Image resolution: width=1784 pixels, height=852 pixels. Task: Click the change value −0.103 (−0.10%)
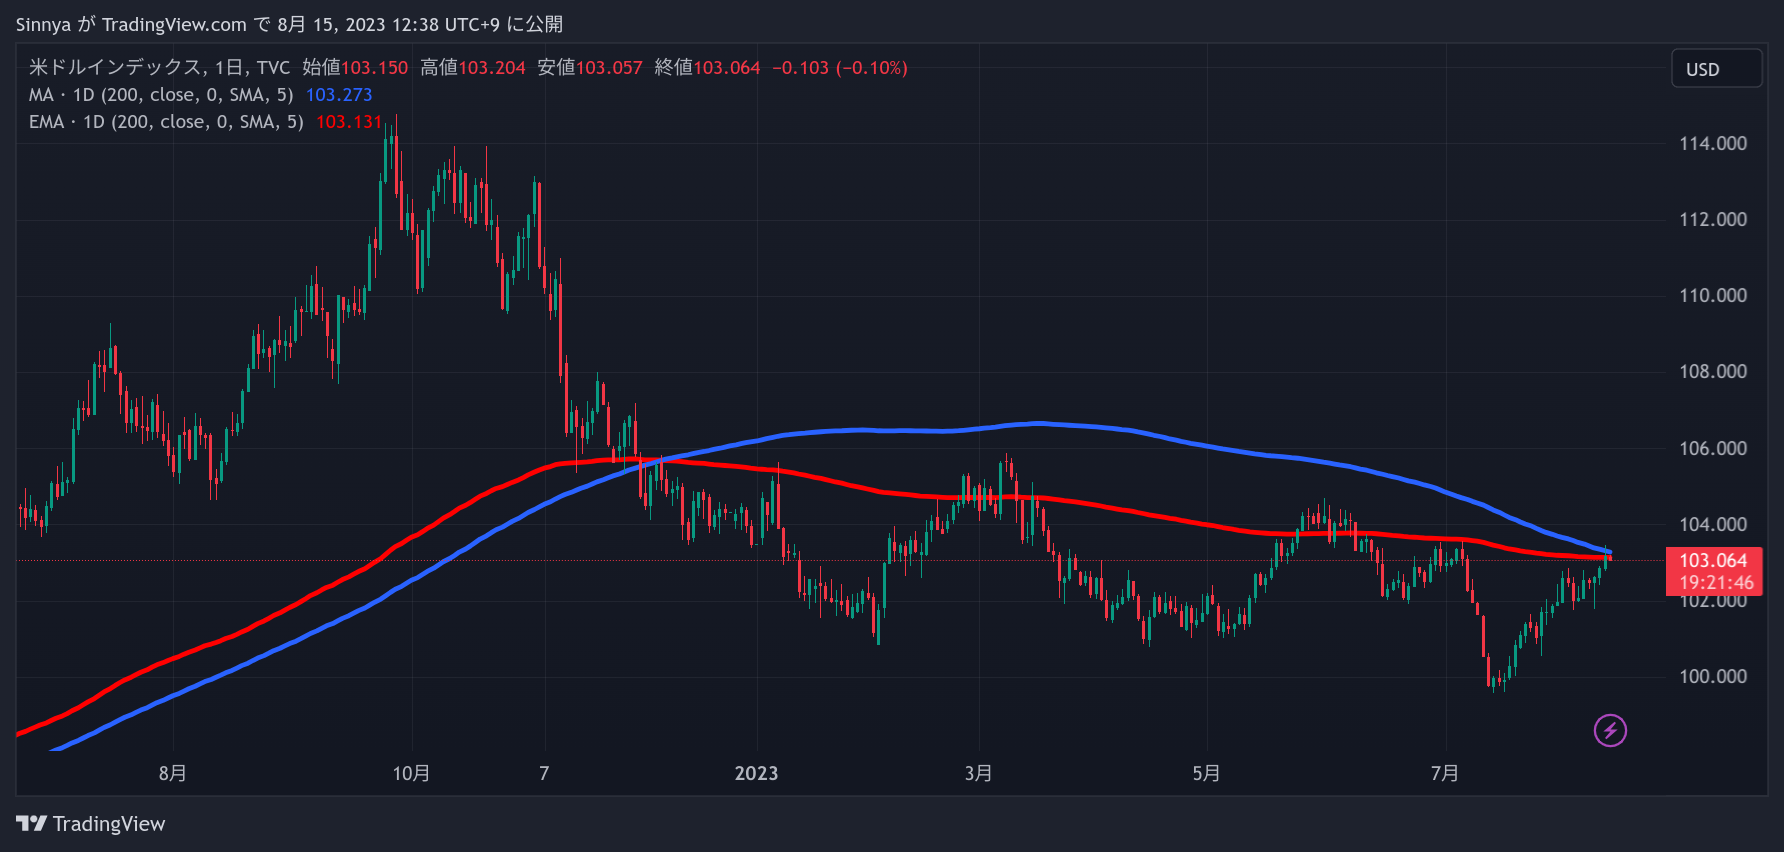pos(840,68)
